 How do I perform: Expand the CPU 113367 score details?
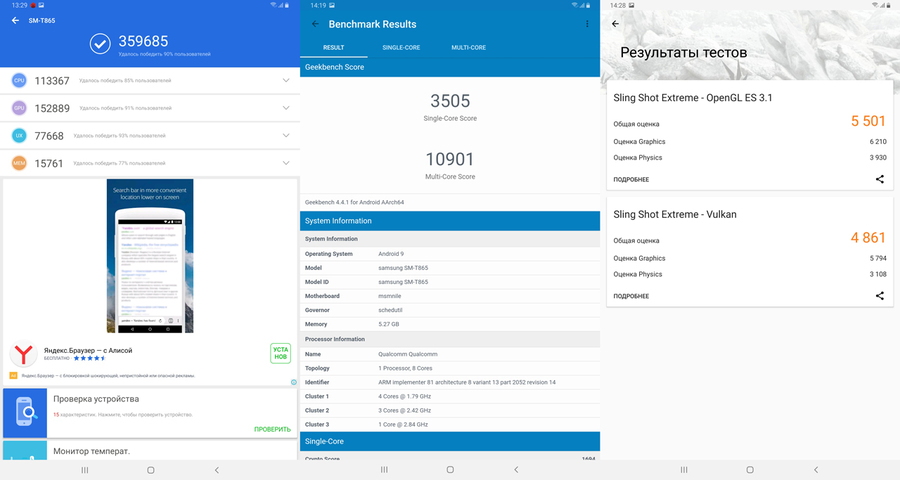pyautogui.click(x=286, y=80)
